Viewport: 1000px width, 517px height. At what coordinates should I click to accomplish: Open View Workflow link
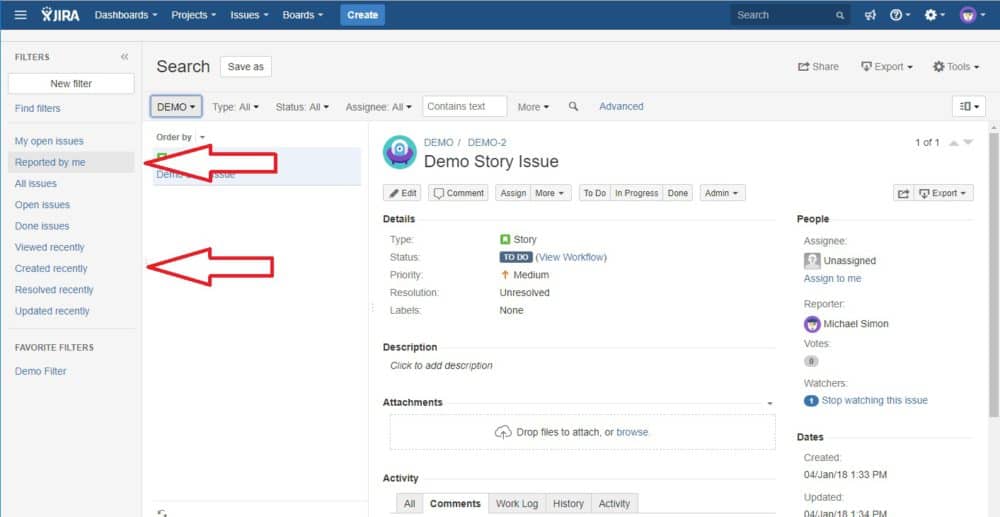point(571,258)
